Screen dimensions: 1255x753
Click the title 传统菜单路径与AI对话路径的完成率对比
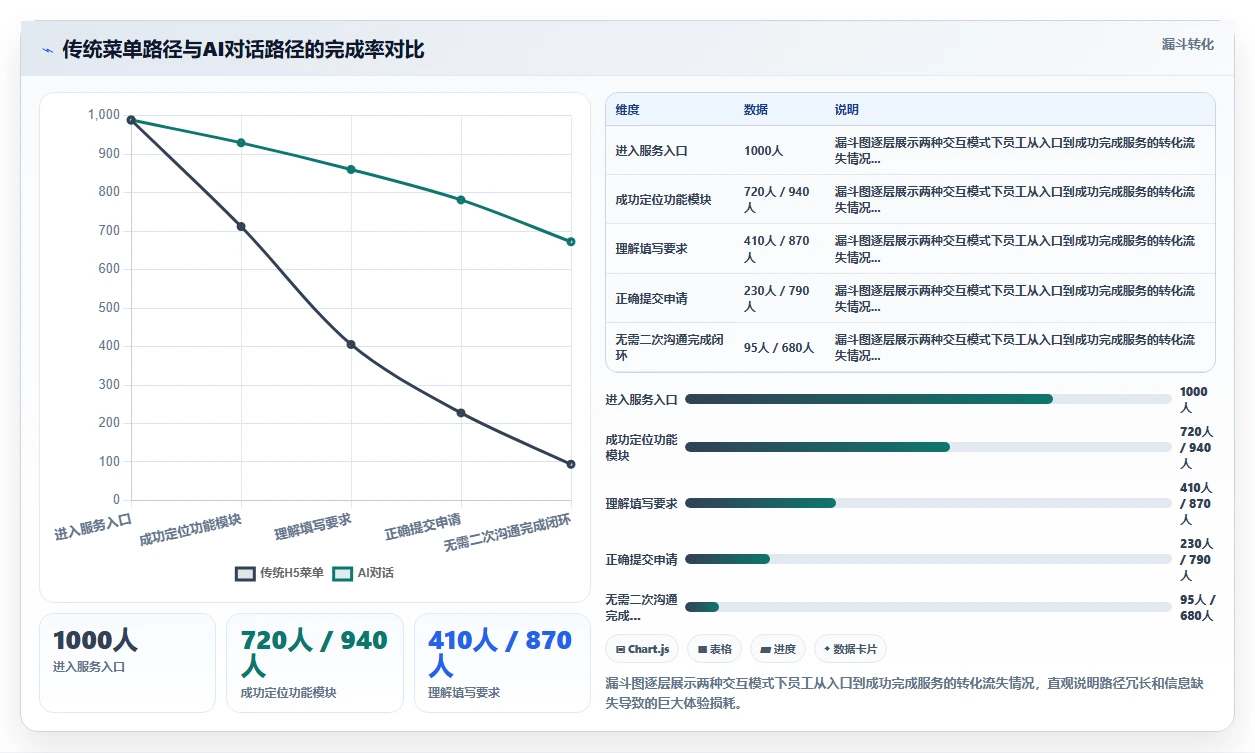click(243, 50)
